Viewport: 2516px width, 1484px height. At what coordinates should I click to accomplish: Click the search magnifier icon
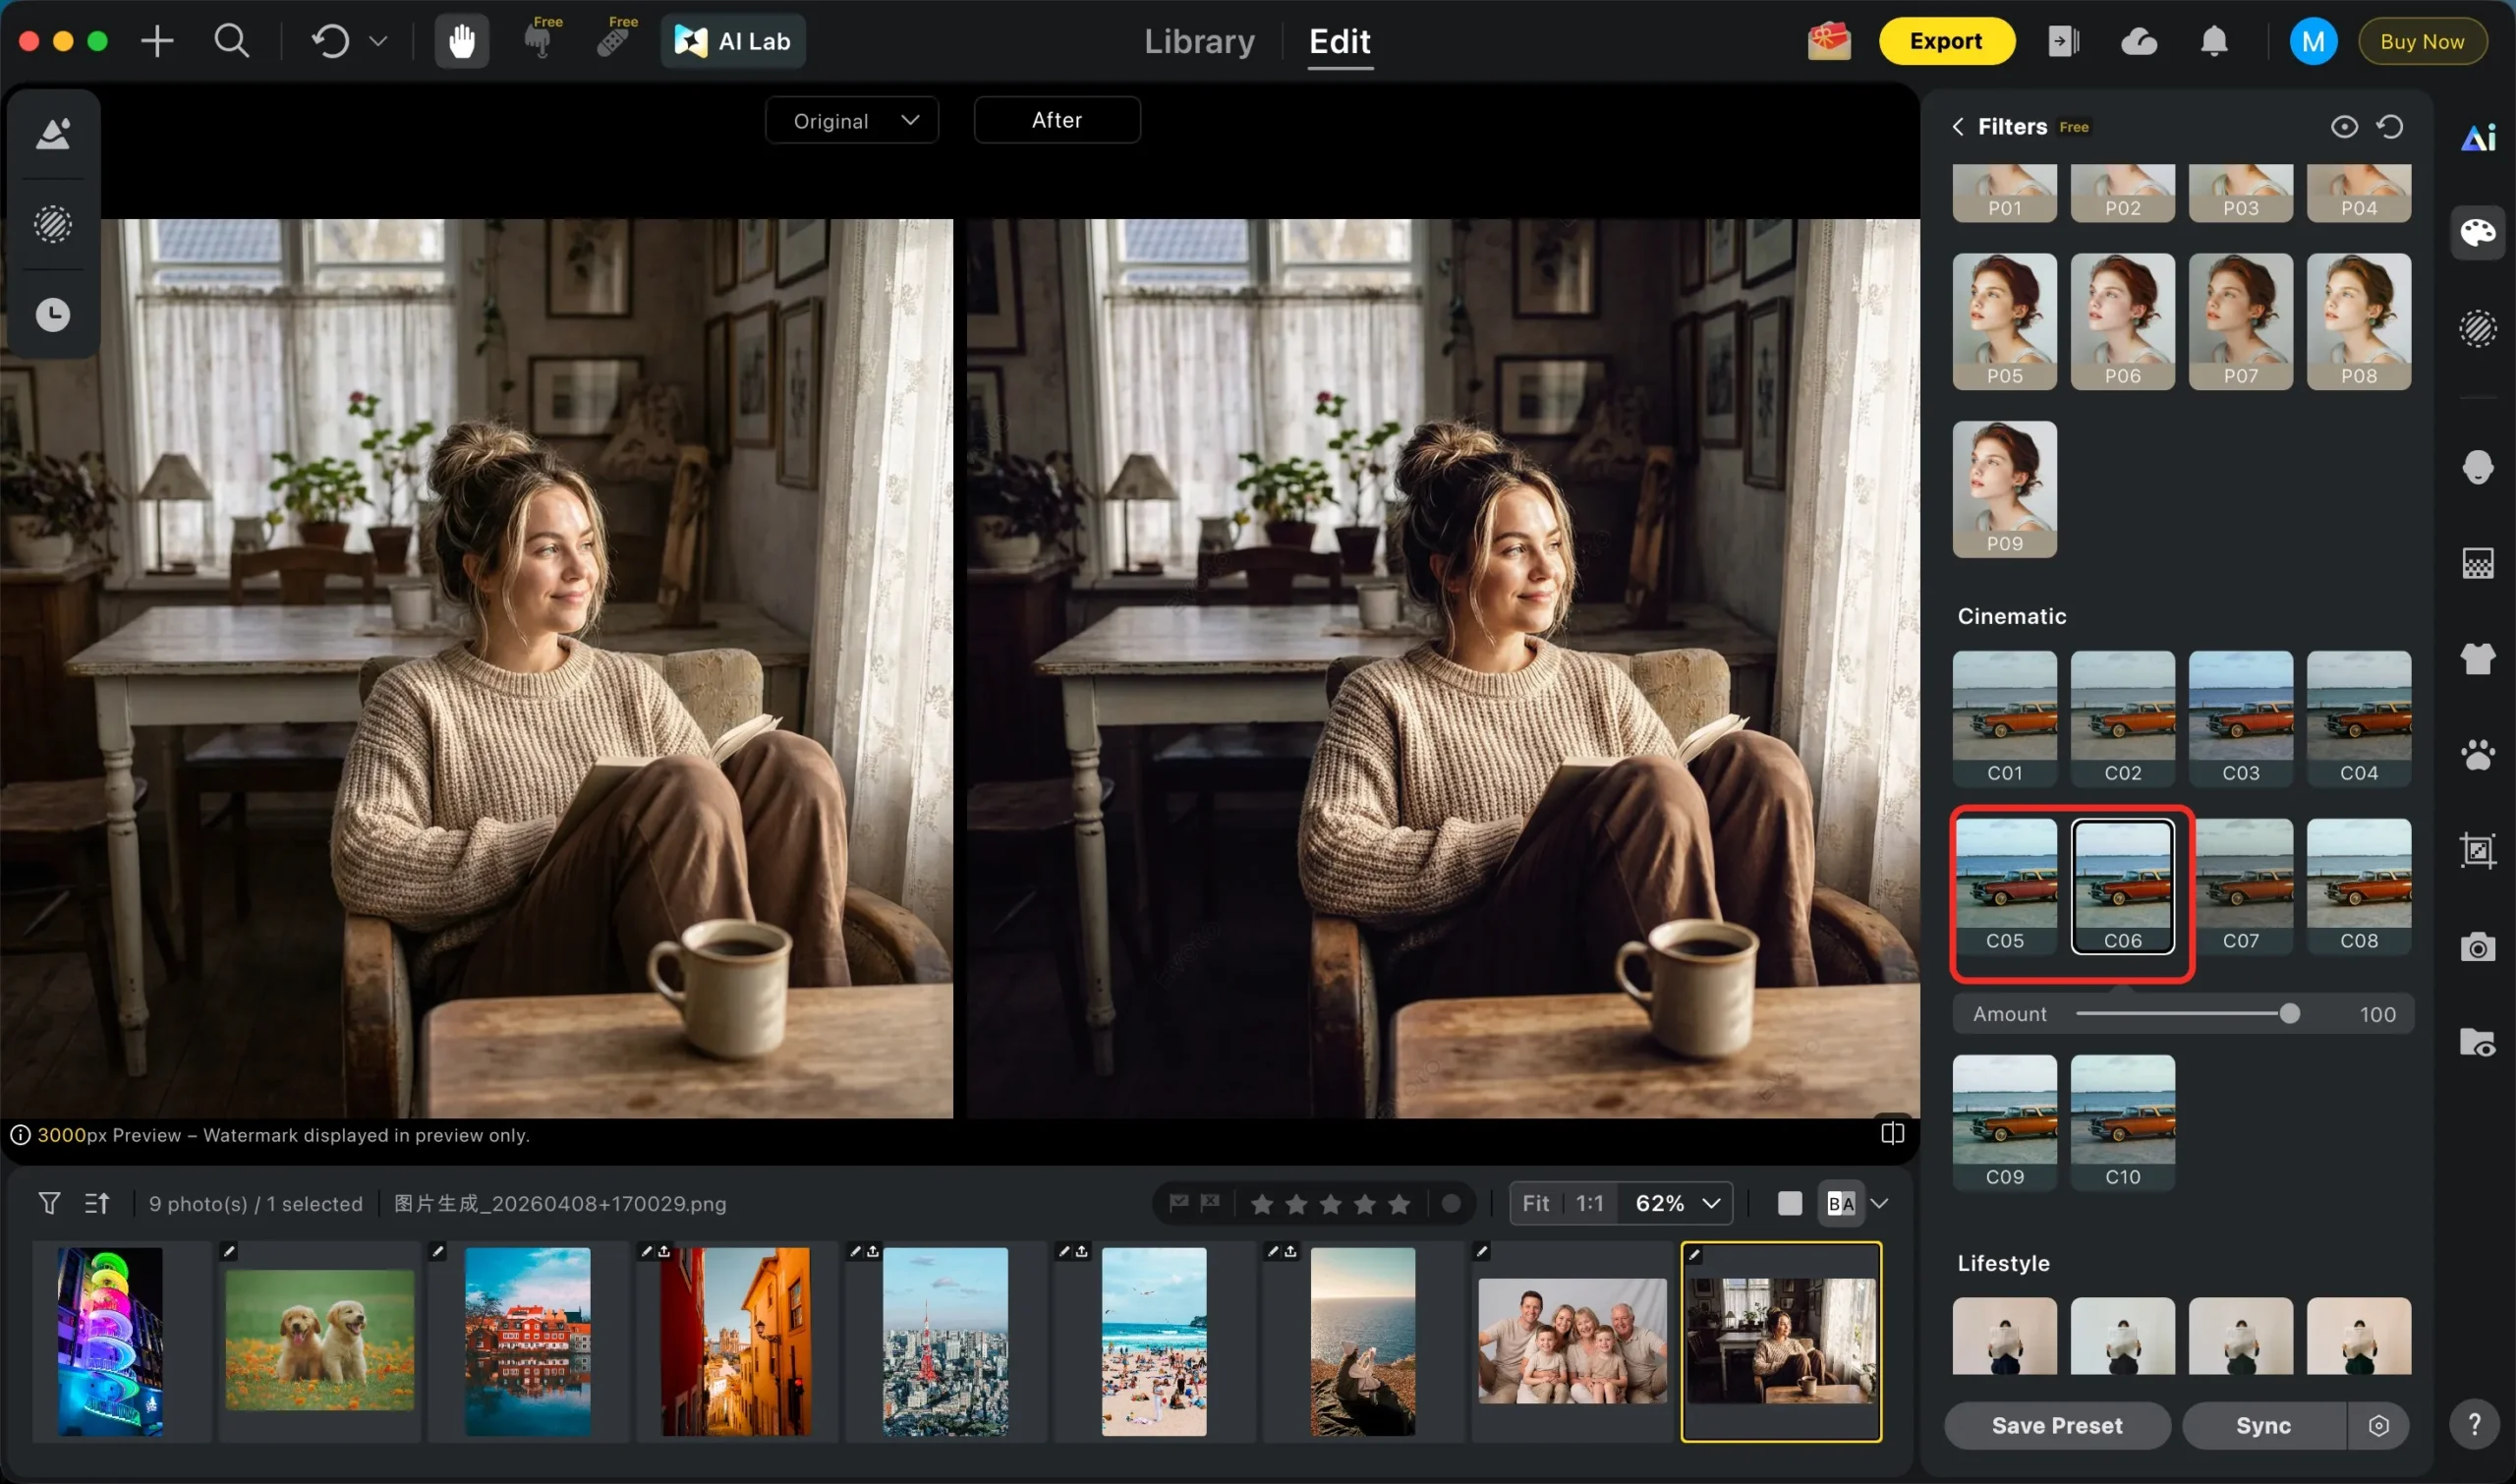click(x=231, y=41)
